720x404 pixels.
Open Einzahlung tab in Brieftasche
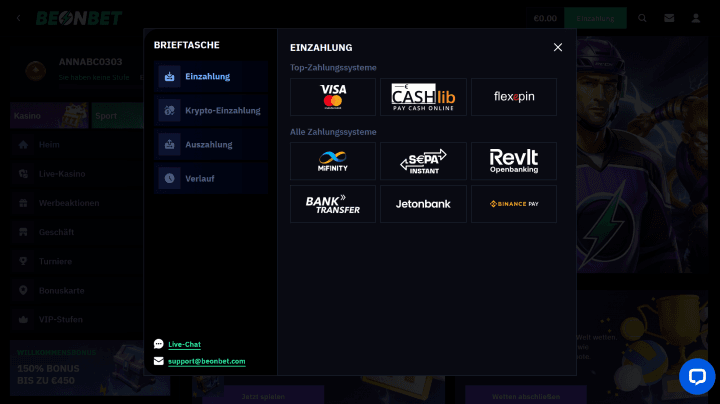[211, 76]
